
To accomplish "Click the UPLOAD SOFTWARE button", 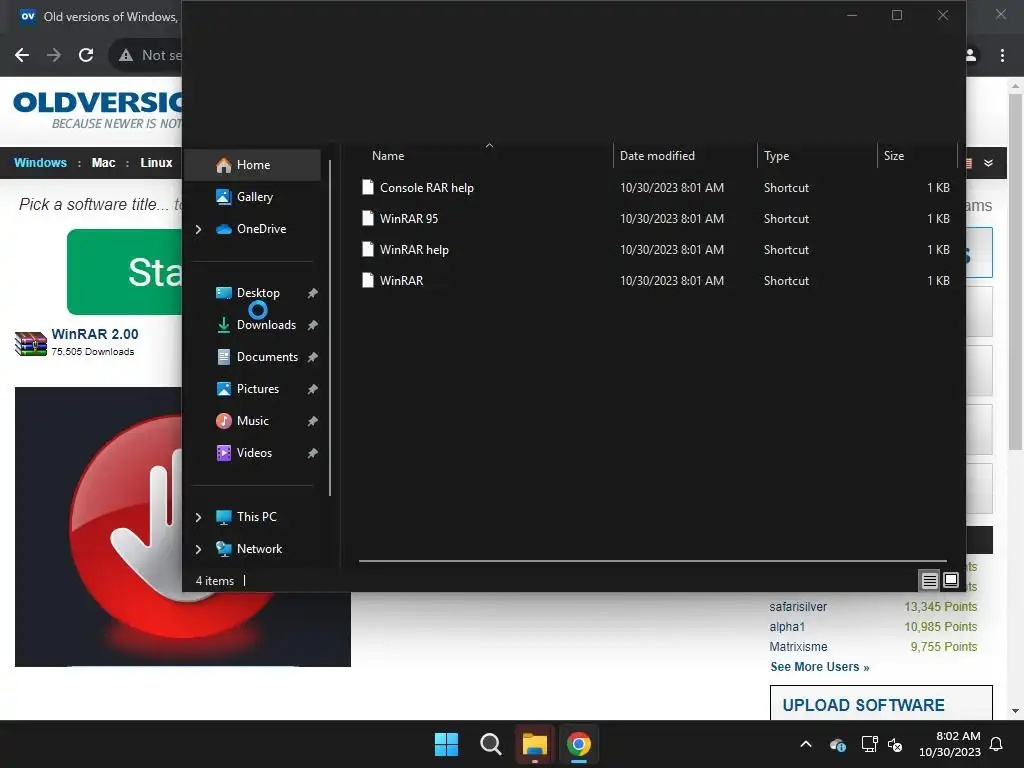I will (881, 703).
